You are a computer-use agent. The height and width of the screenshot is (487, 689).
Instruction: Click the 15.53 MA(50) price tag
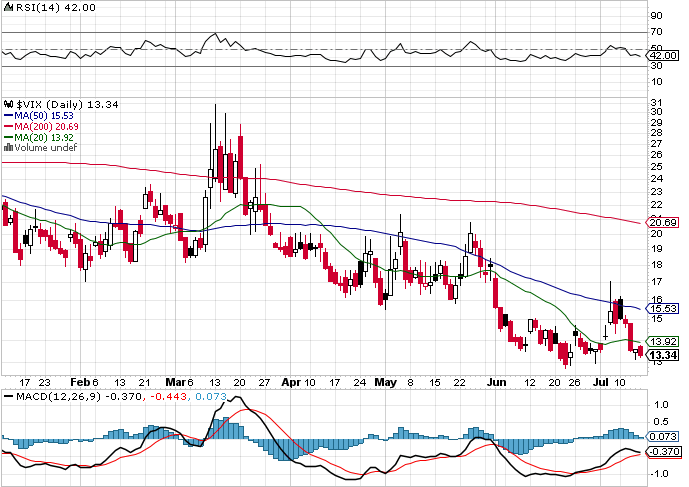tap(663, 310)
